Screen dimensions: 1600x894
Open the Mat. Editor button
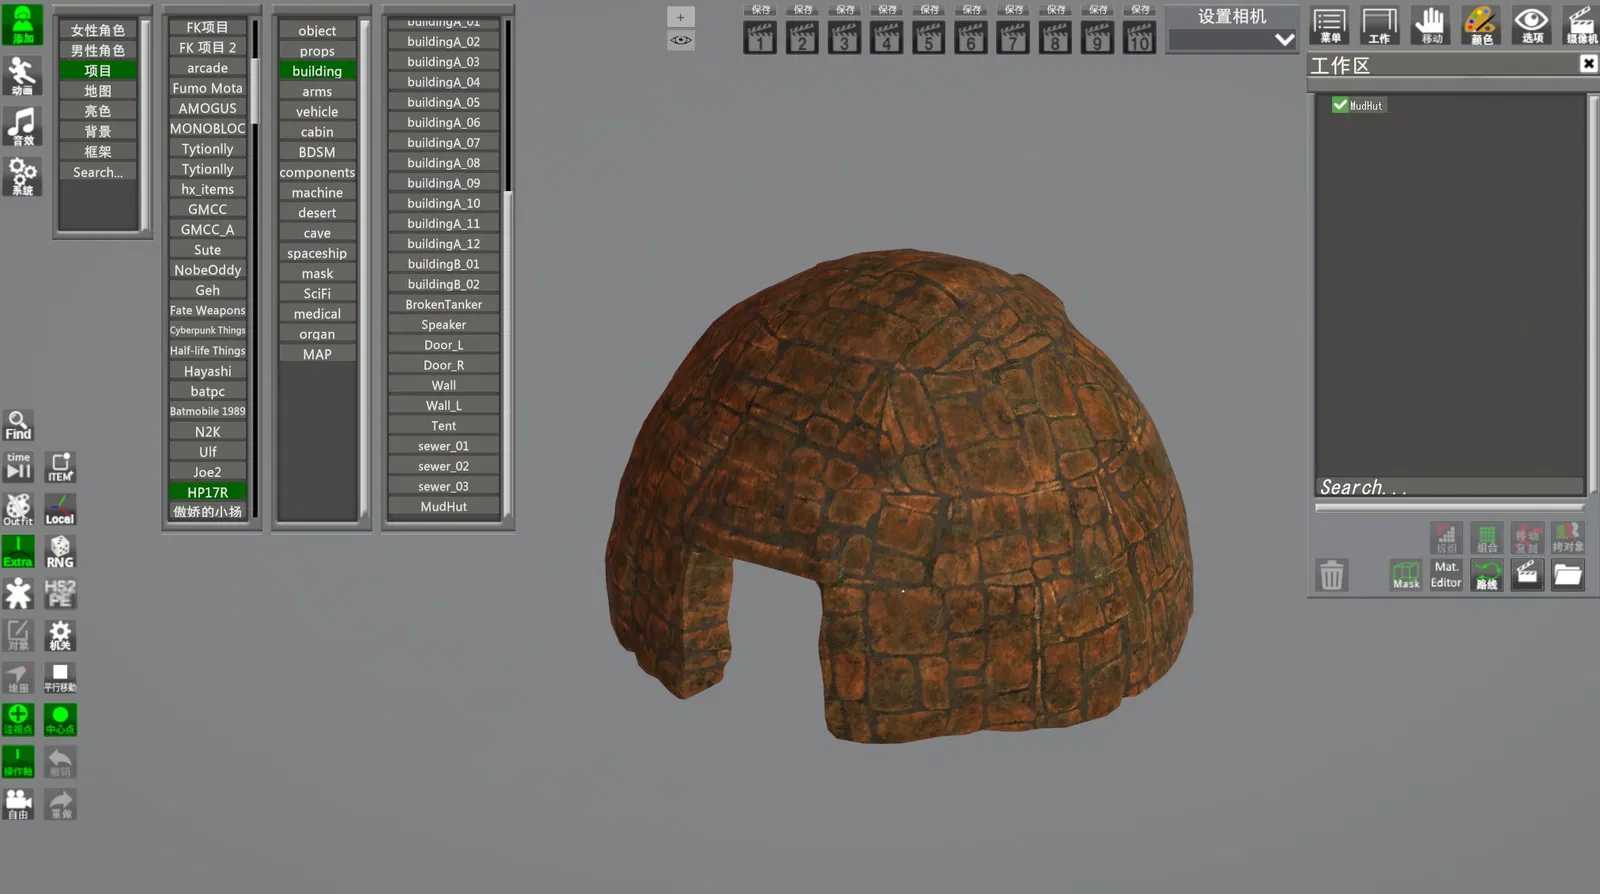[1446, 574]
